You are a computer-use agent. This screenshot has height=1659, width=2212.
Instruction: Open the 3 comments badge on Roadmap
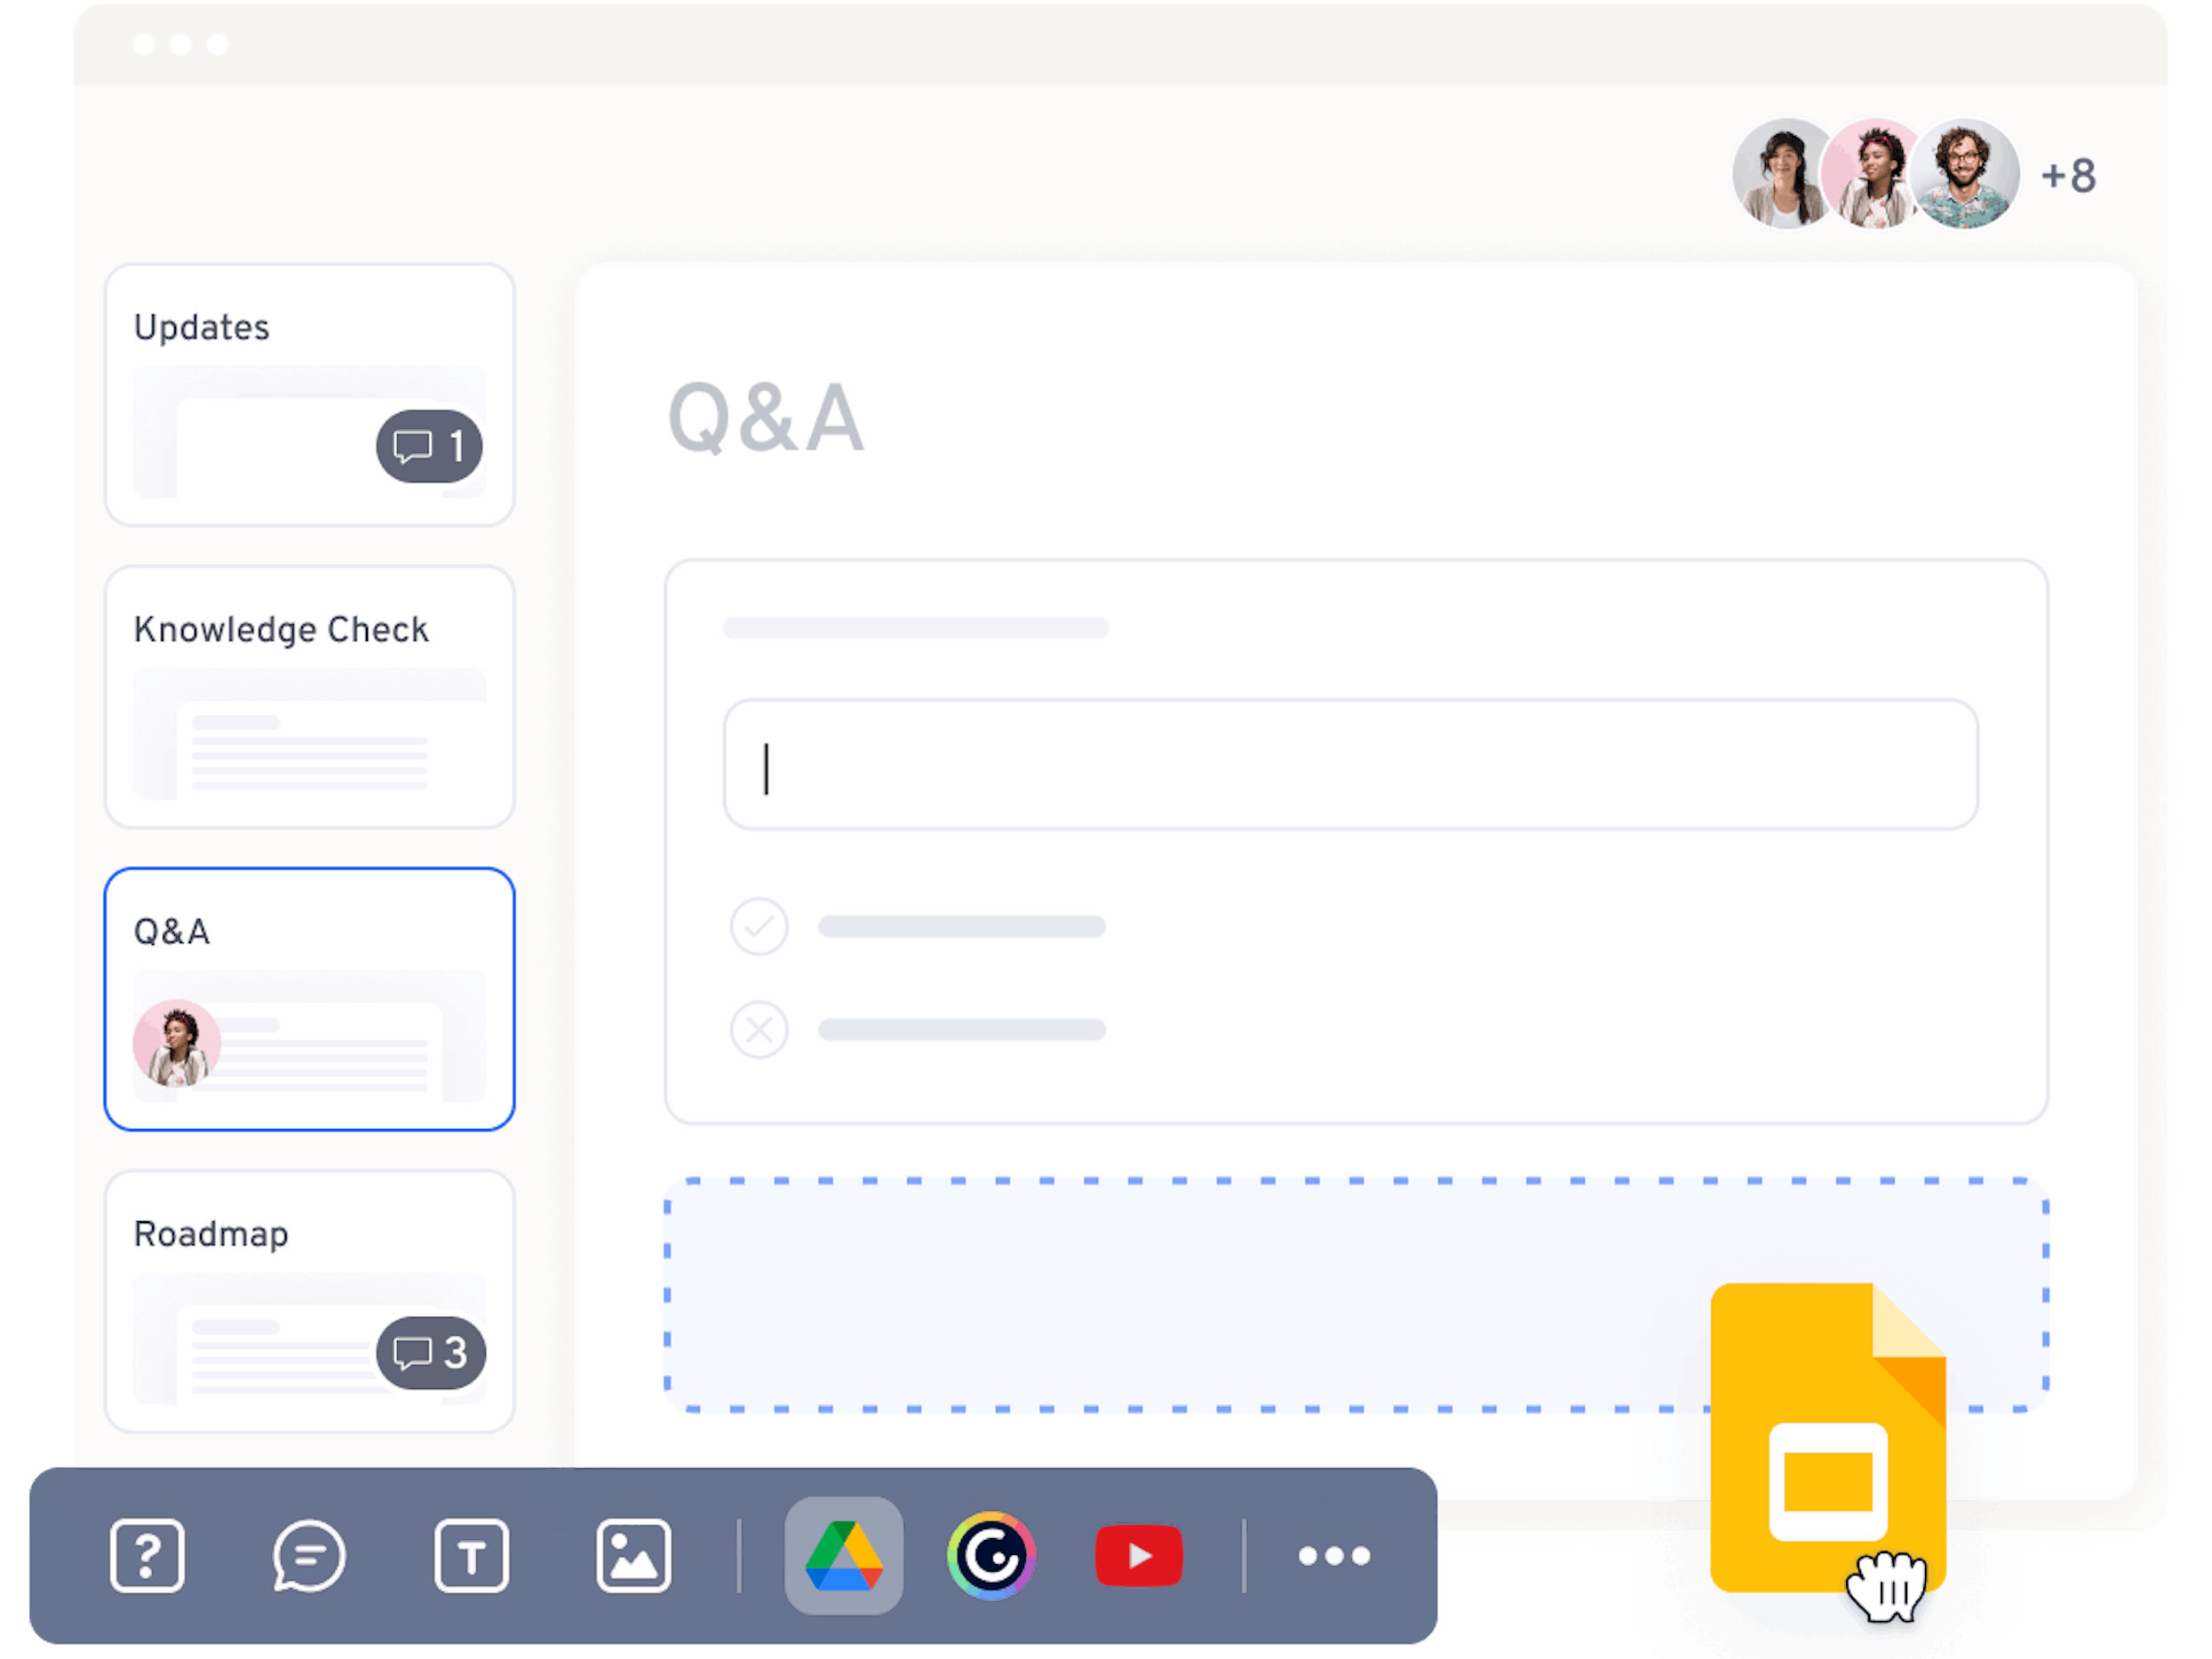pyautogui.click(x=431, y=1352)
